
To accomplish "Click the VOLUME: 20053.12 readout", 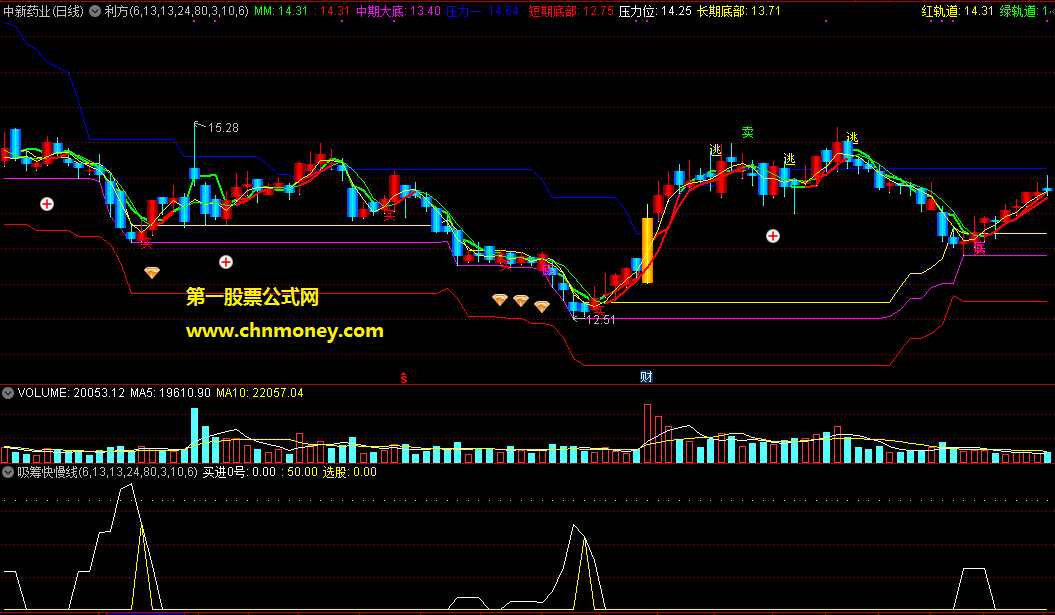I will tap(71, 392).
